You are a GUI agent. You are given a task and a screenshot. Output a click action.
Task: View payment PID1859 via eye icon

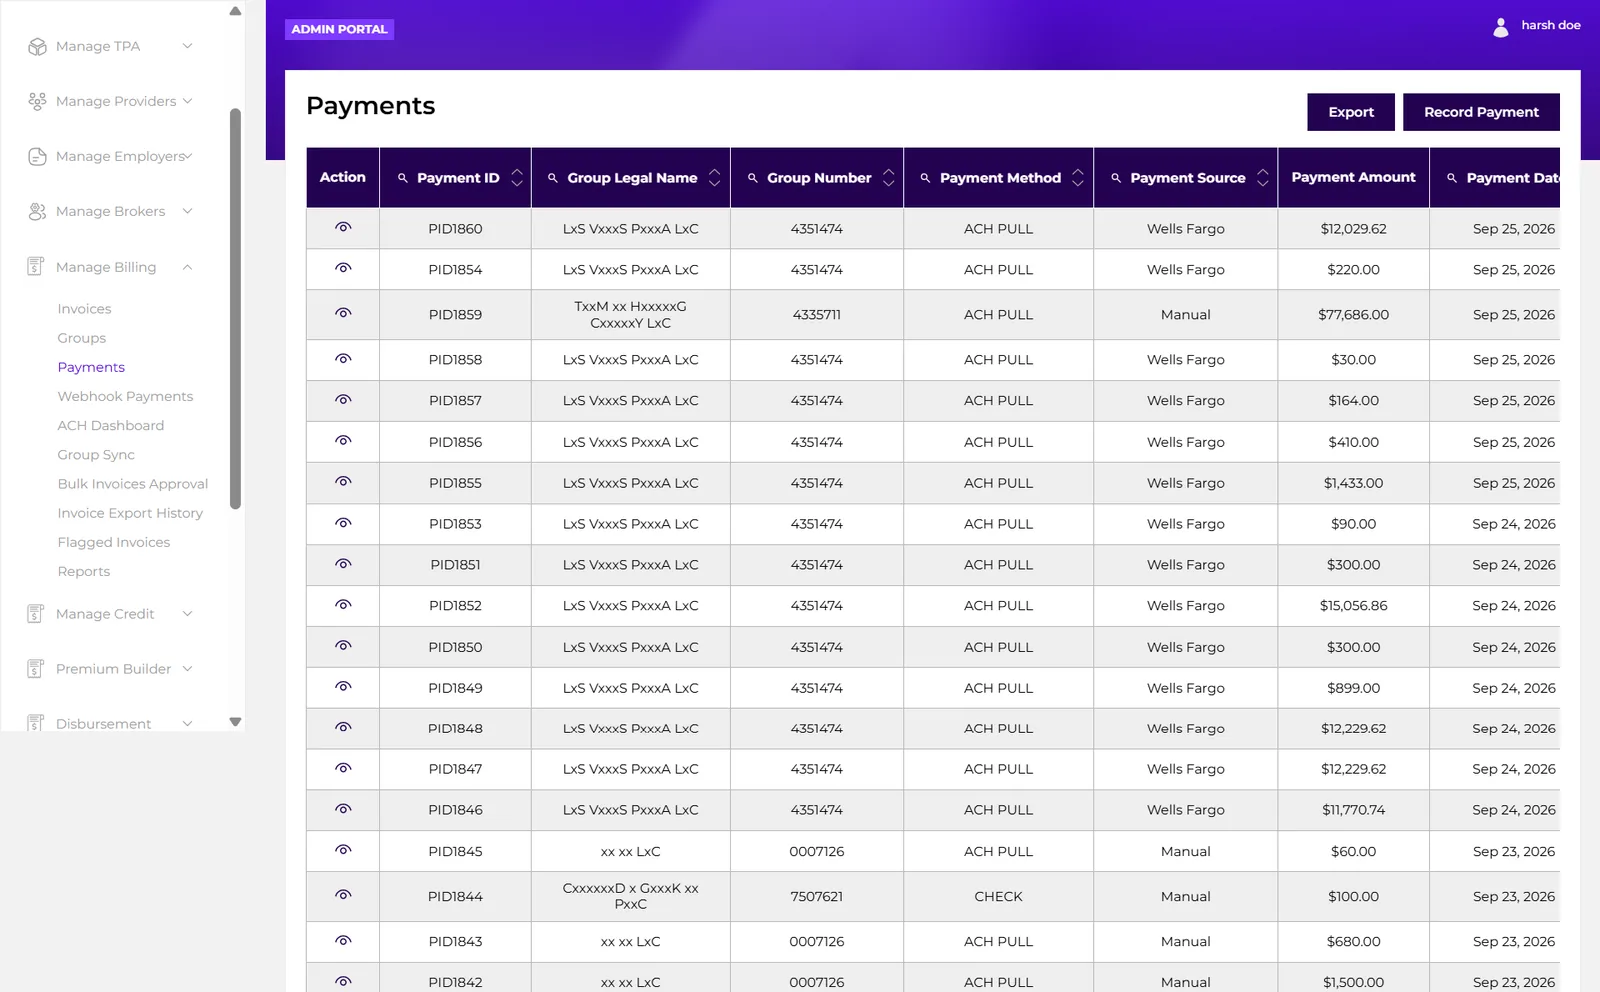pyautogui.click(x=343, y=313)
